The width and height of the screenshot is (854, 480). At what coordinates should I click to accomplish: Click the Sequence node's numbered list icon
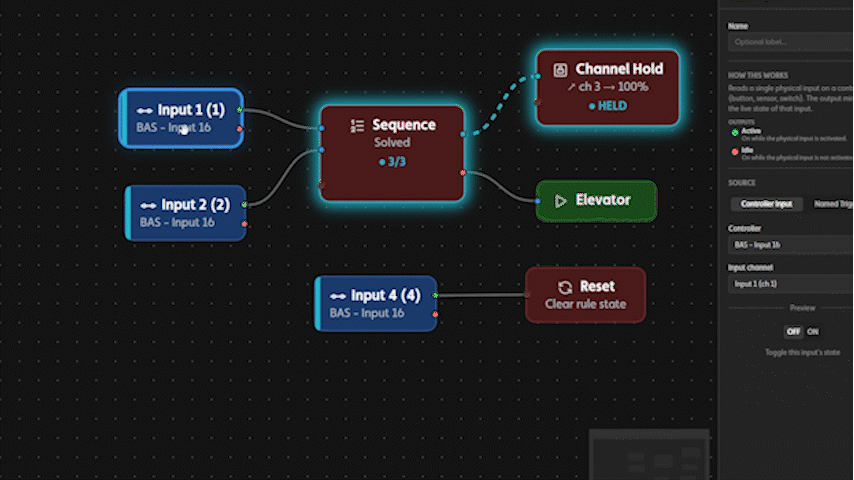click(x=357, y=126)
